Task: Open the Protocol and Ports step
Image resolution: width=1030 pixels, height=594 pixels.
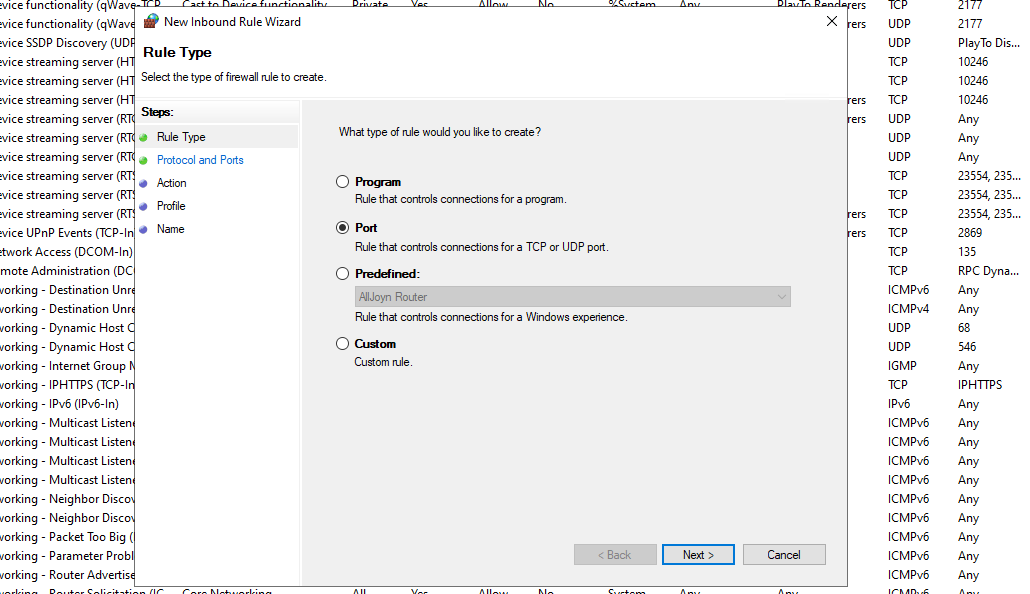Action: [x=200, y=160]
